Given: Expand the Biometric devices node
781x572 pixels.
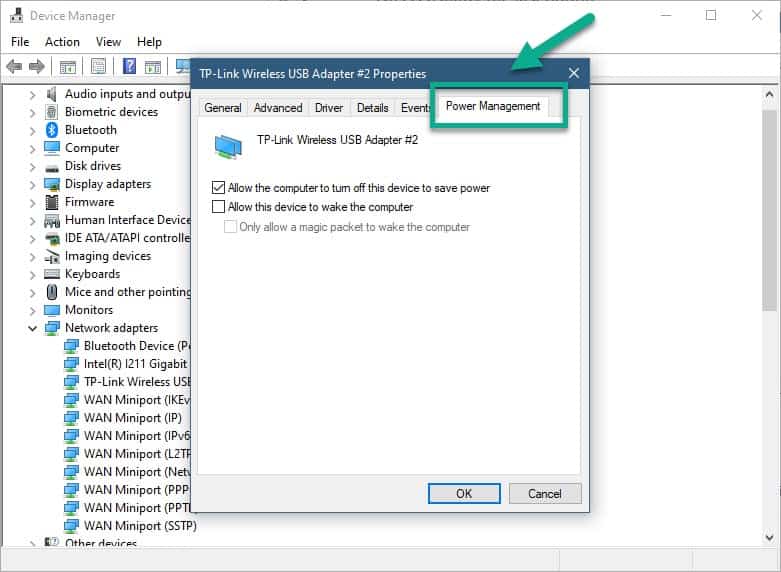Looking at the screenshot, I should point(32,113).
